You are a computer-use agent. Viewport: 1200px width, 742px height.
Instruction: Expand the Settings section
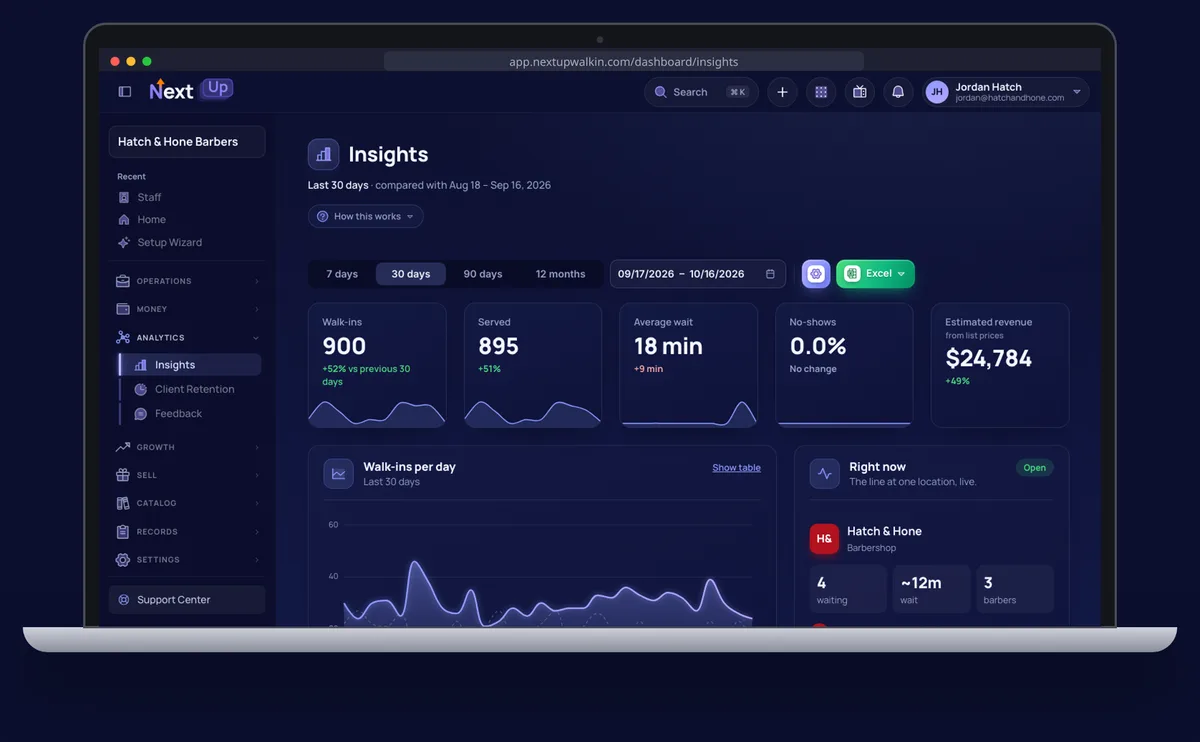pos(187,560)
